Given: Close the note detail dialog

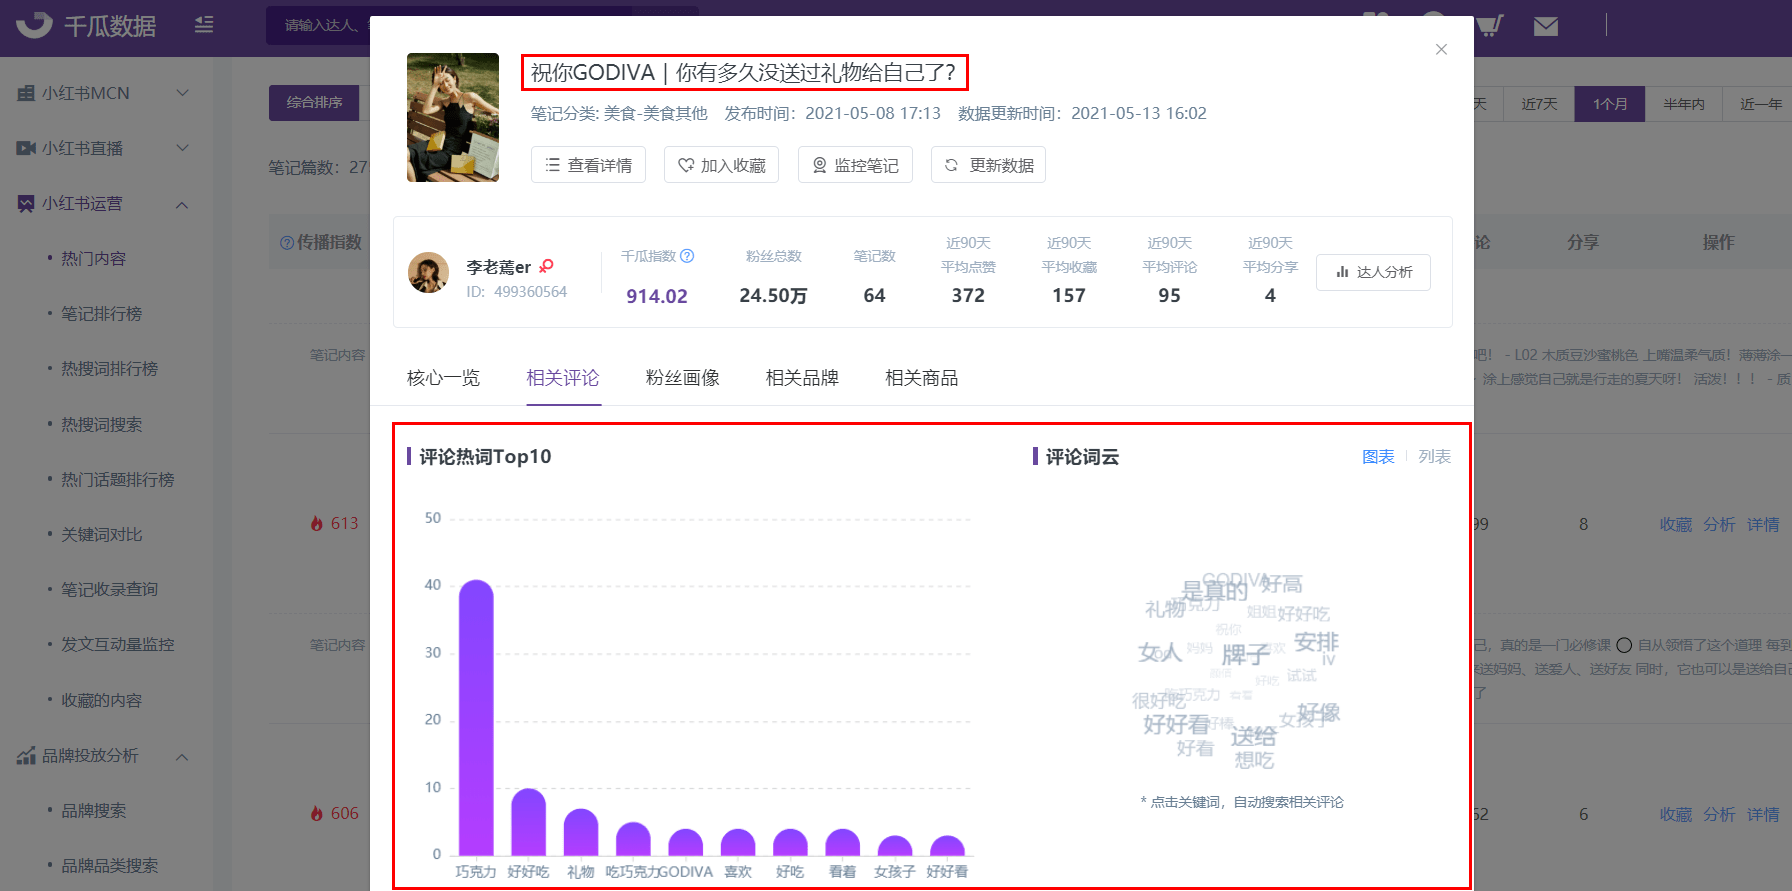Looking at the screenshot, I should (x=1441, y=49).
